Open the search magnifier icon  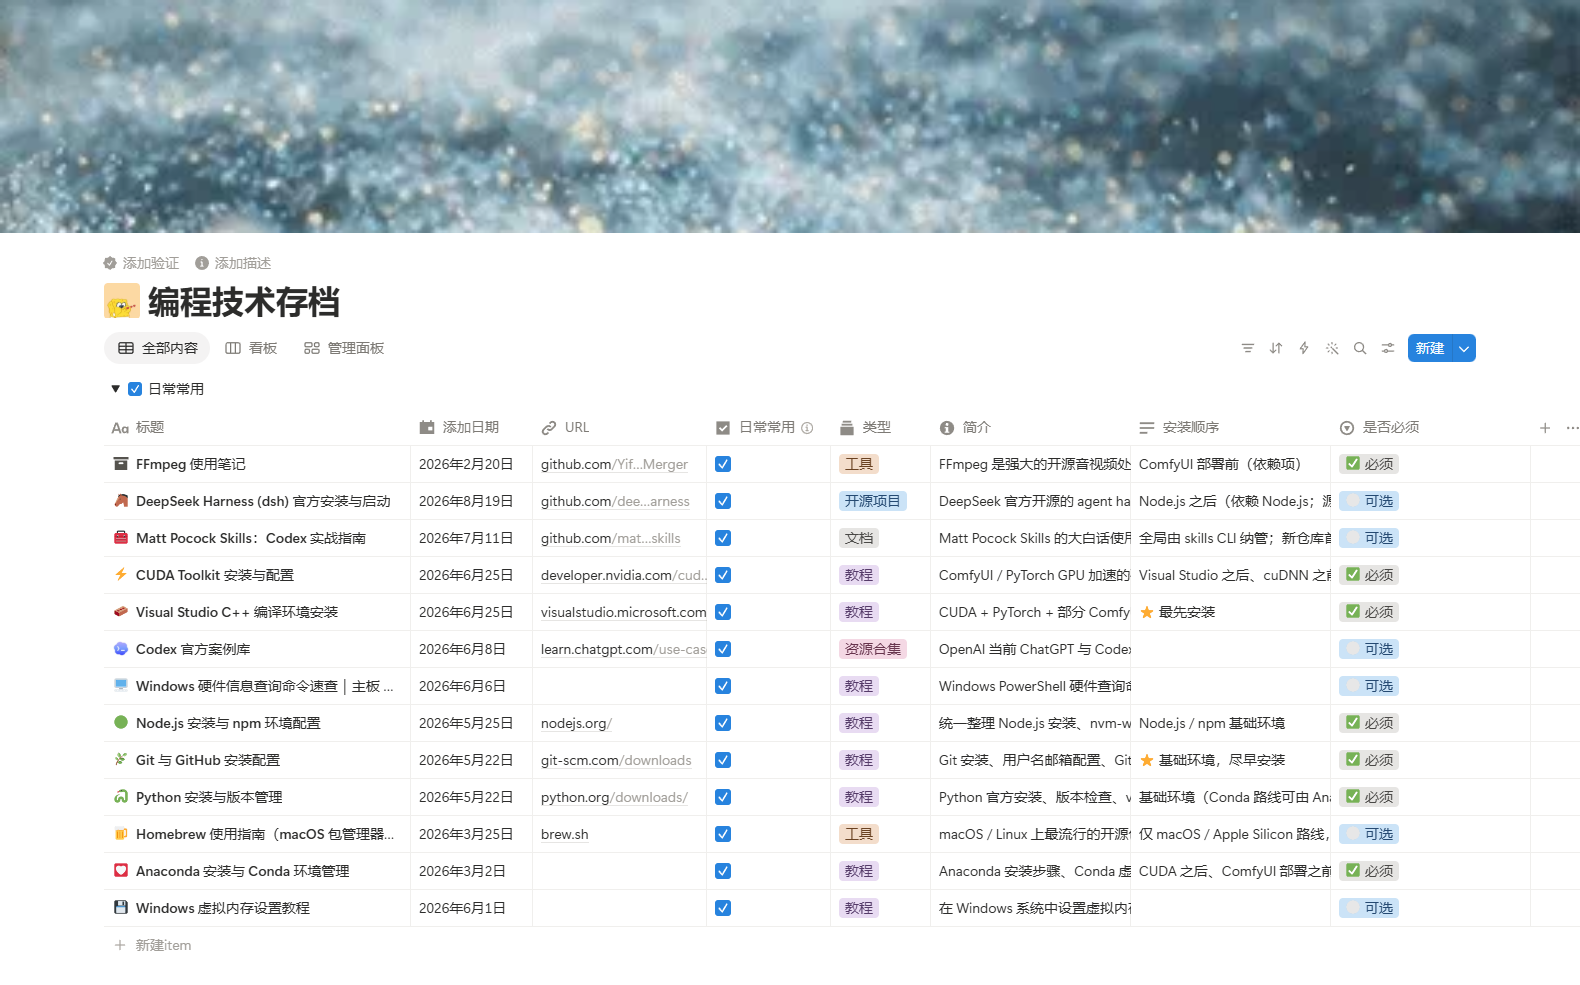[x=1360, y=348]
